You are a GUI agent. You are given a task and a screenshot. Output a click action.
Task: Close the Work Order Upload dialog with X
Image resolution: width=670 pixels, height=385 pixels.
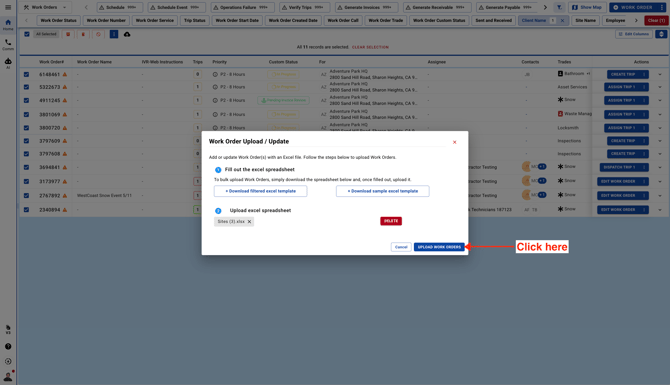coord(454,142)
